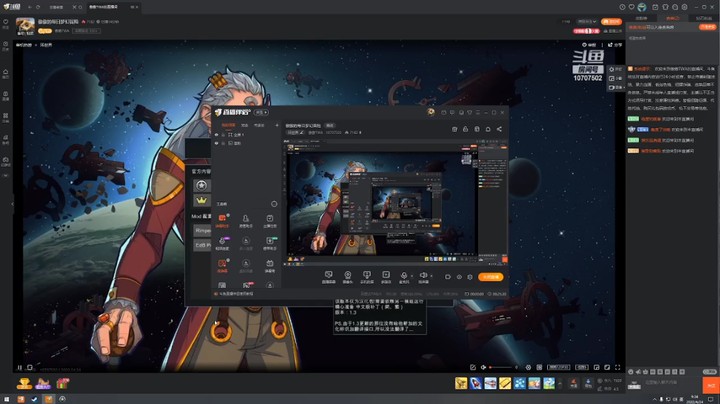720x404 pixels.
Task: Open dropdown left of the orange follow button
Action: pyautogui.click(x=587, y=22)
